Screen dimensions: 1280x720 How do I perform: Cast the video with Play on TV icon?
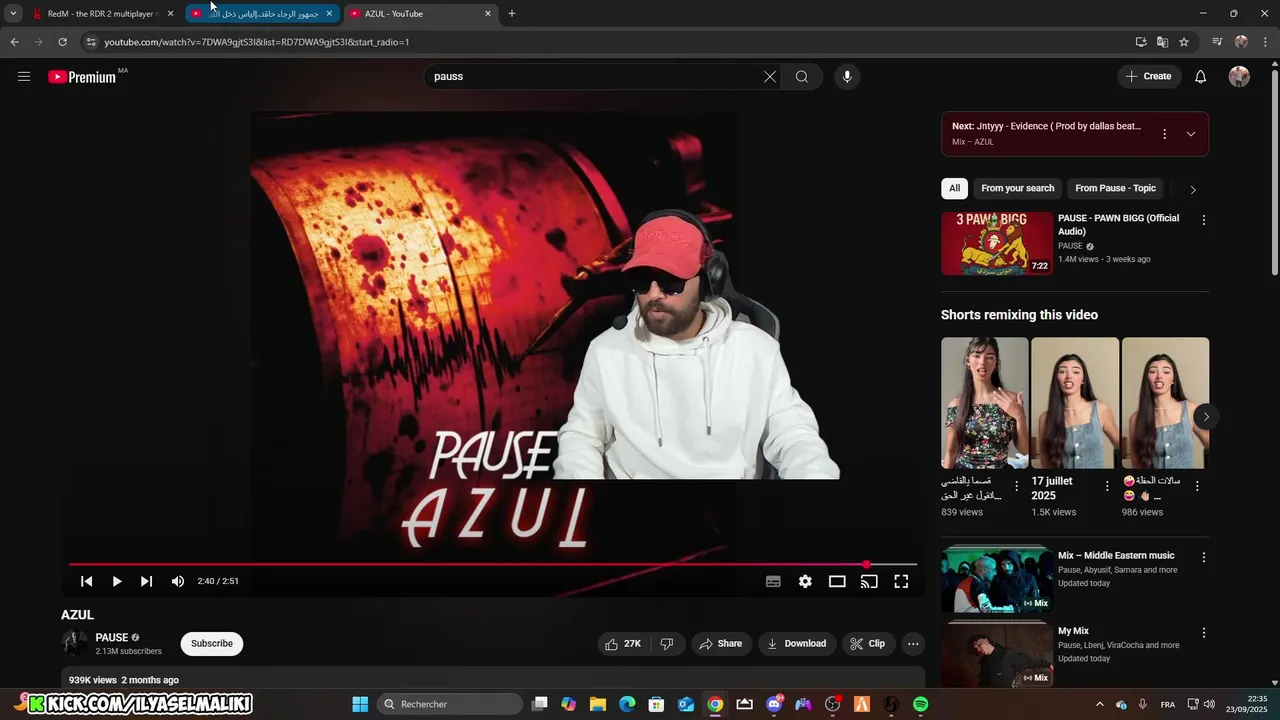(x=869, y=581)
